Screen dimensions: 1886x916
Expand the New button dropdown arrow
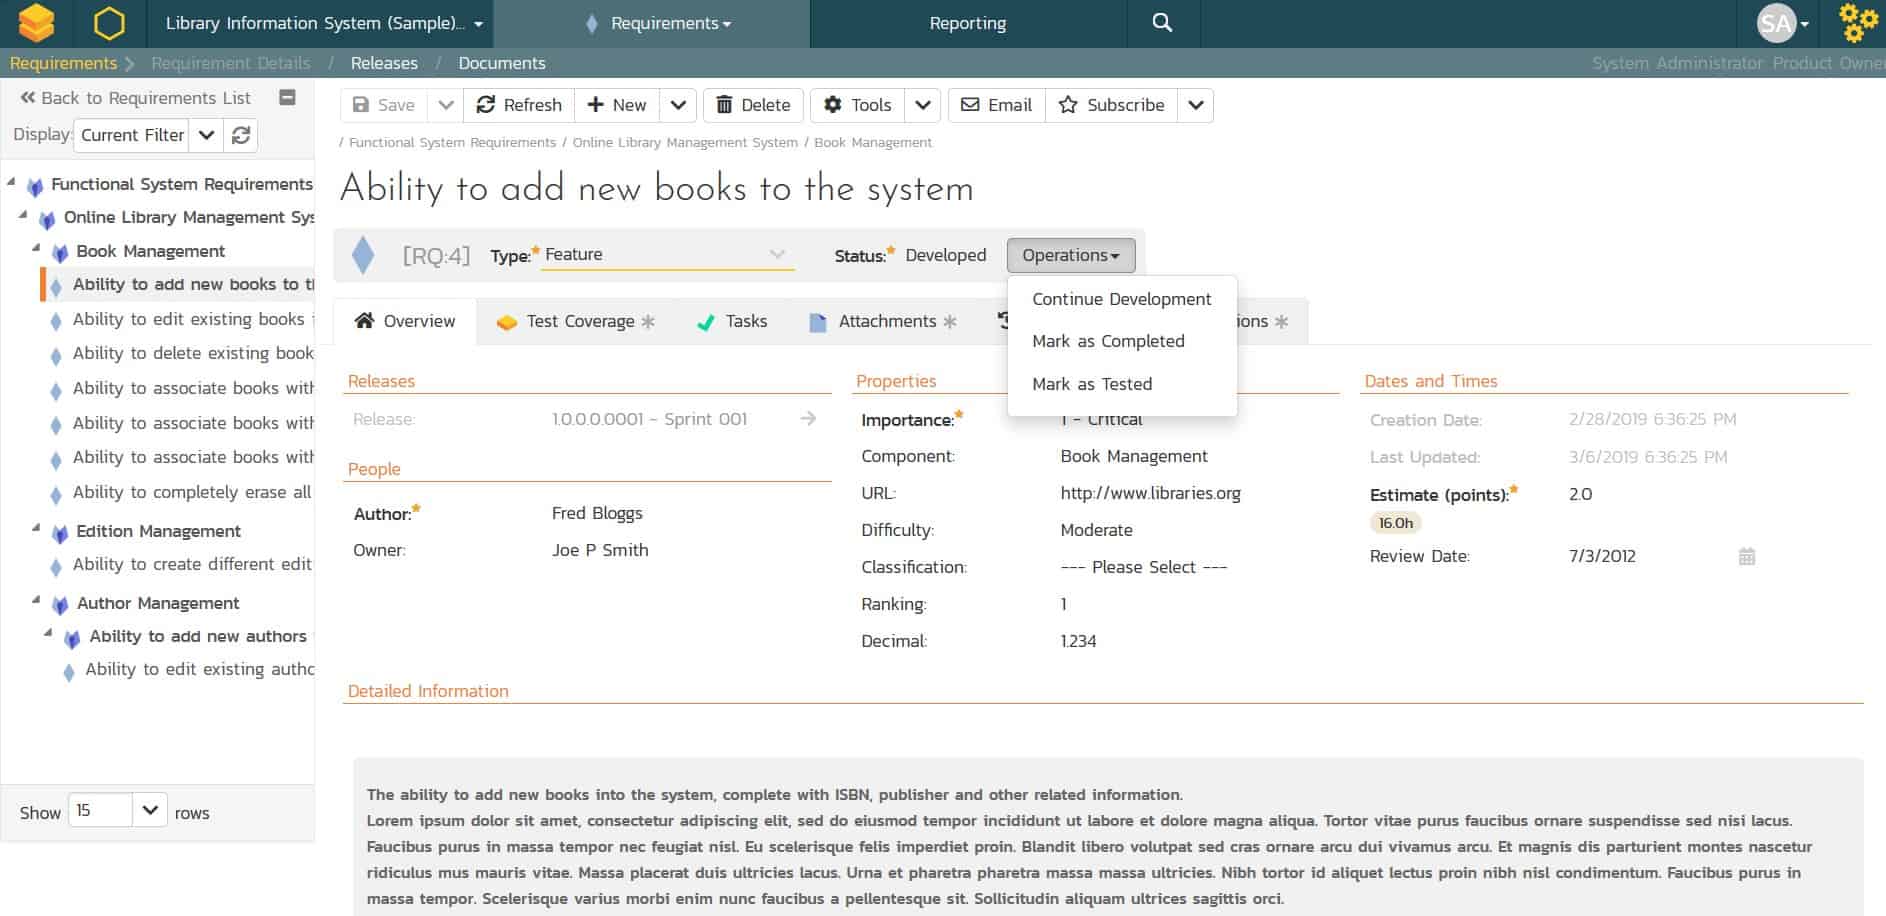(x=678, y=105)
